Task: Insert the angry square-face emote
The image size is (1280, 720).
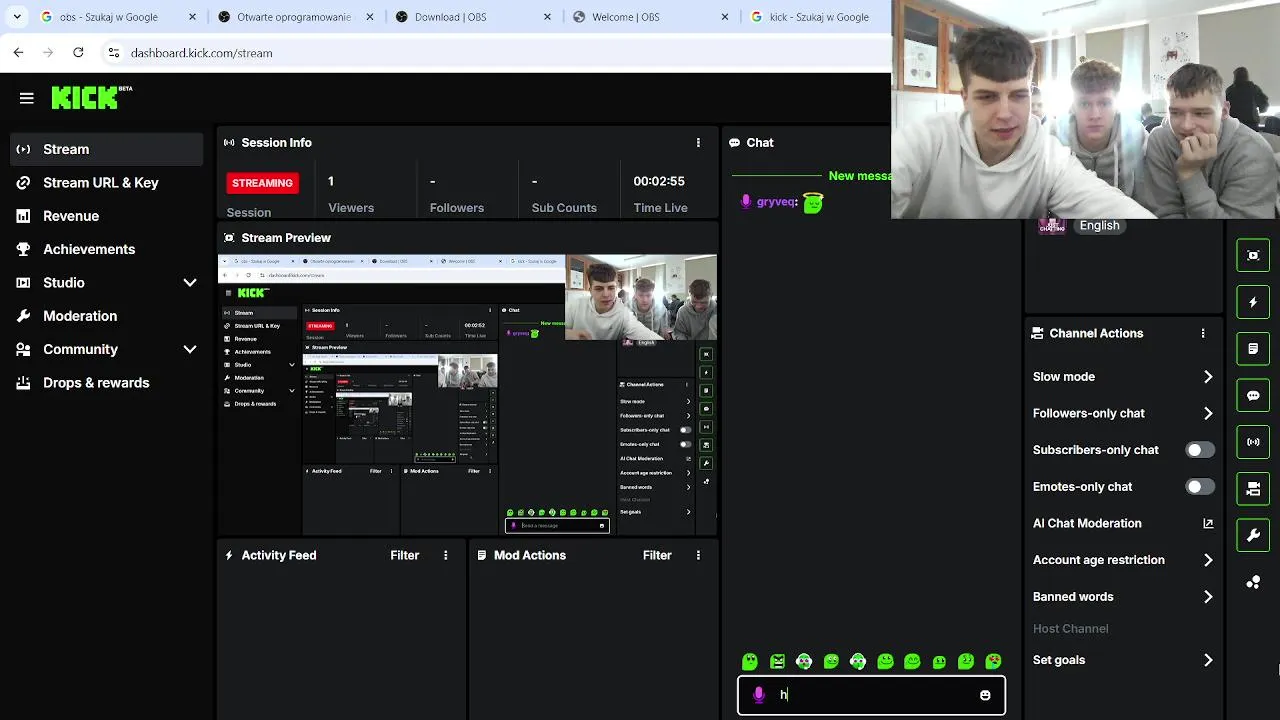Action: (x=777, y=661)
